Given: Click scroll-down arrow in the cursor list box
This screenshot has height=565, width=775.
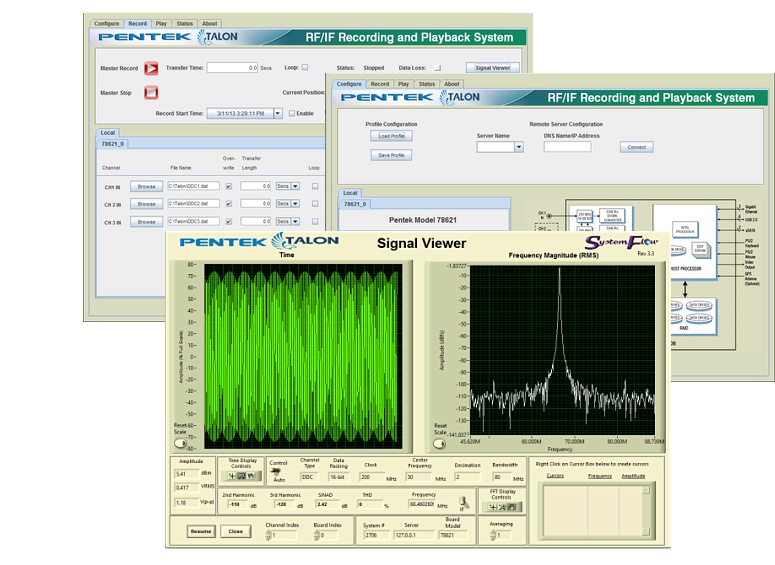Looking at the screenshot, I should [x=646, y=532].
